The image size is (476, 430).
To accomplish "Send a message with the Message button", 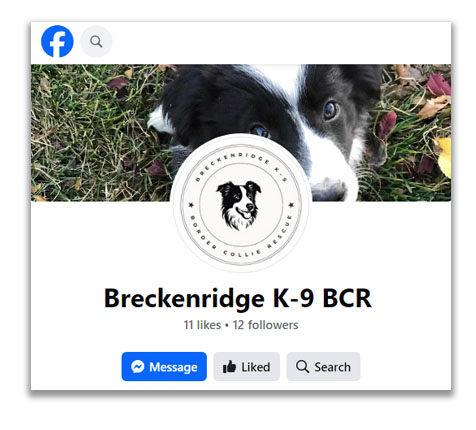I will pos(164,367).
